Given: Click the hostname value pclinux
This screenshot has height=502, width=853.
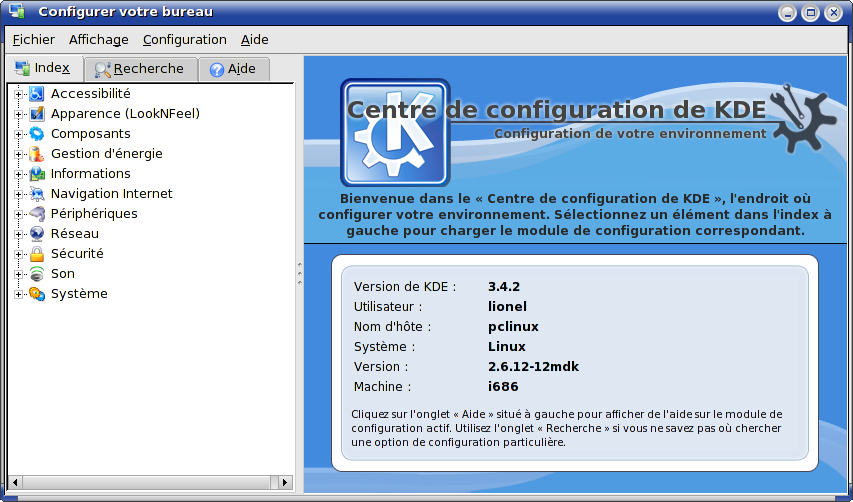Looking at the screenshot, I should point(514,327).
